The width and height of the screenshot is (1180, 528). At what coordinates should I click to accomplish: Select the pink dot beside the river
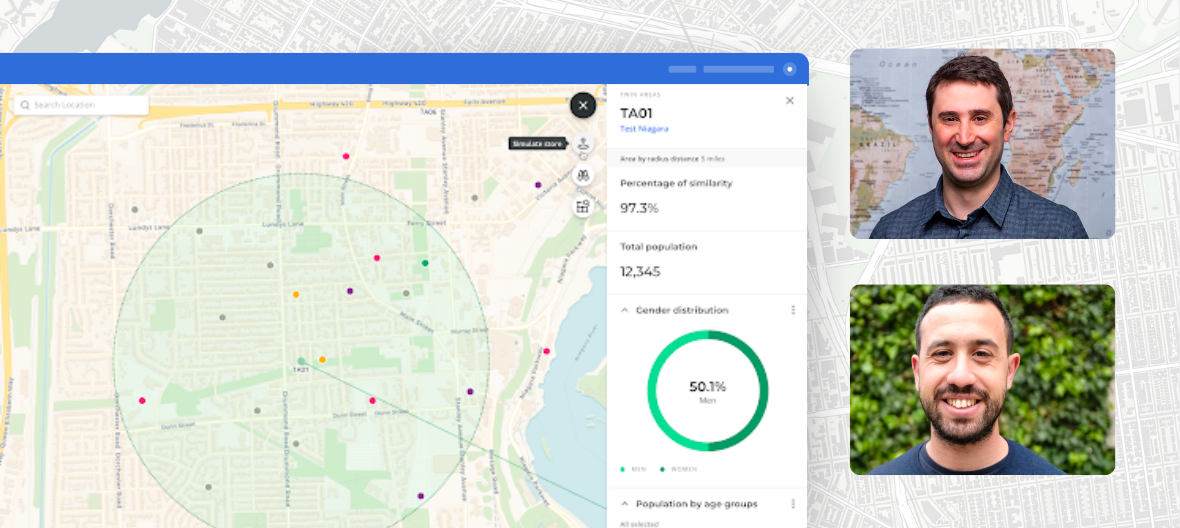tap(546, 351)
